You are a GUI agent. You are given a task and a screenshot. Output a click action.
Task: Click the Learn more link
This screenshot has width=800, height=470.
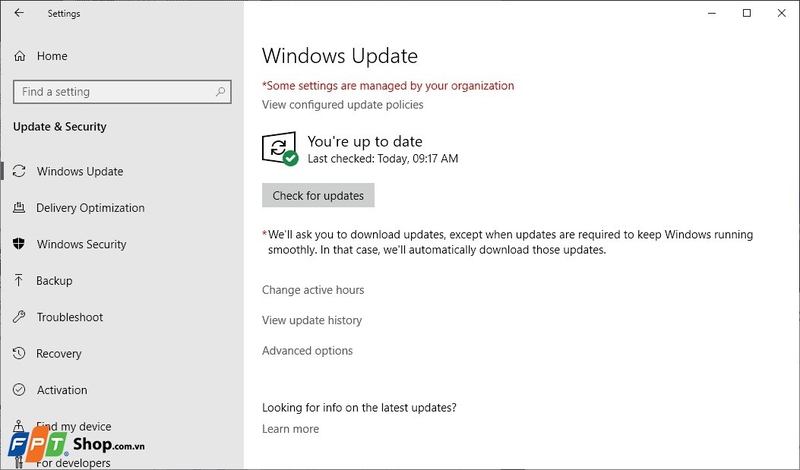[290, 429]
